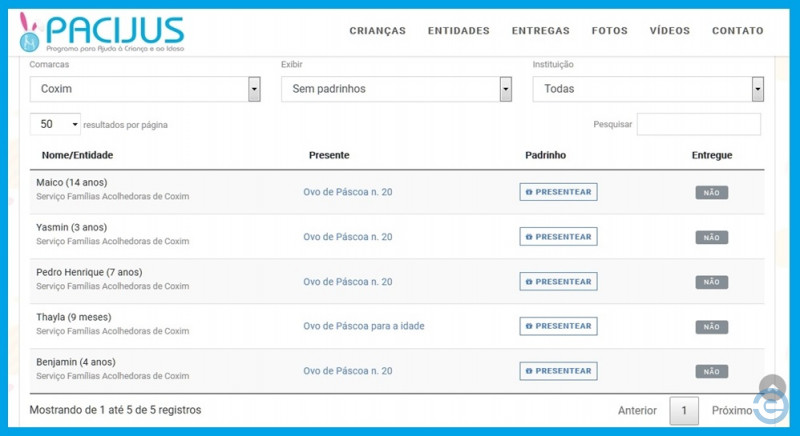Click the NÃO delivered badge for Maico

(x=712, y=193)
